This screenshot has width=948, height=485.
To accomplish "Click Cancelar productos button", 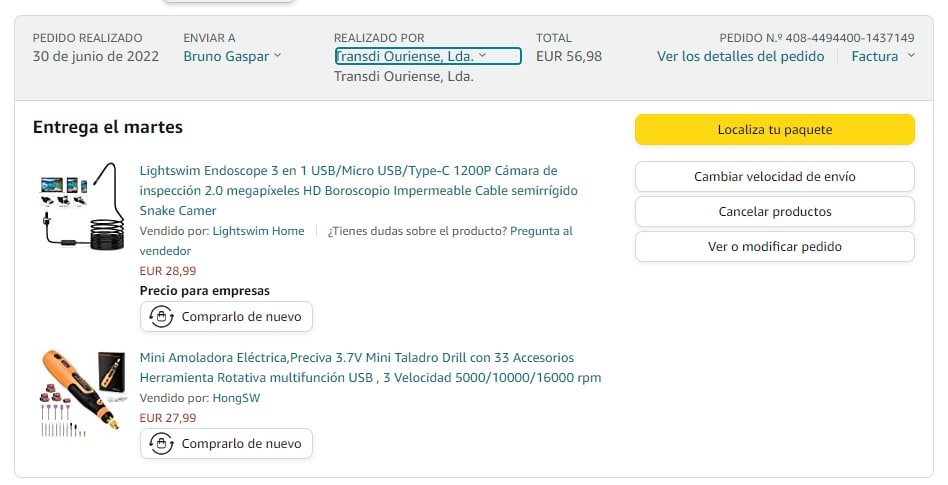I will click(774, 212).
